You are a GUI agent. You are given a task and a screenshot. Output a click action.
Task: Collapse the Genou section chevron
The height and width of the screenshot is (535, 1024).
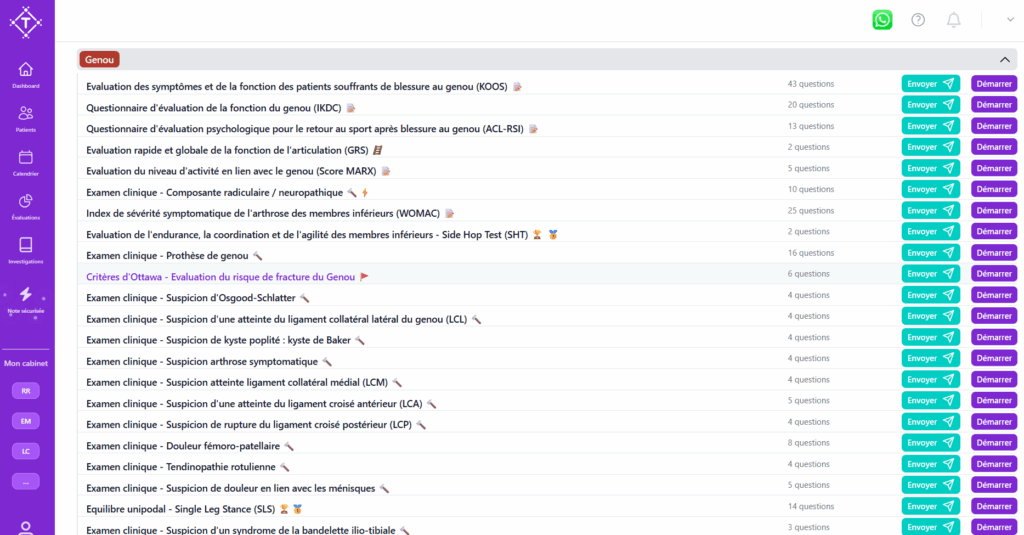coord(1005,60)
